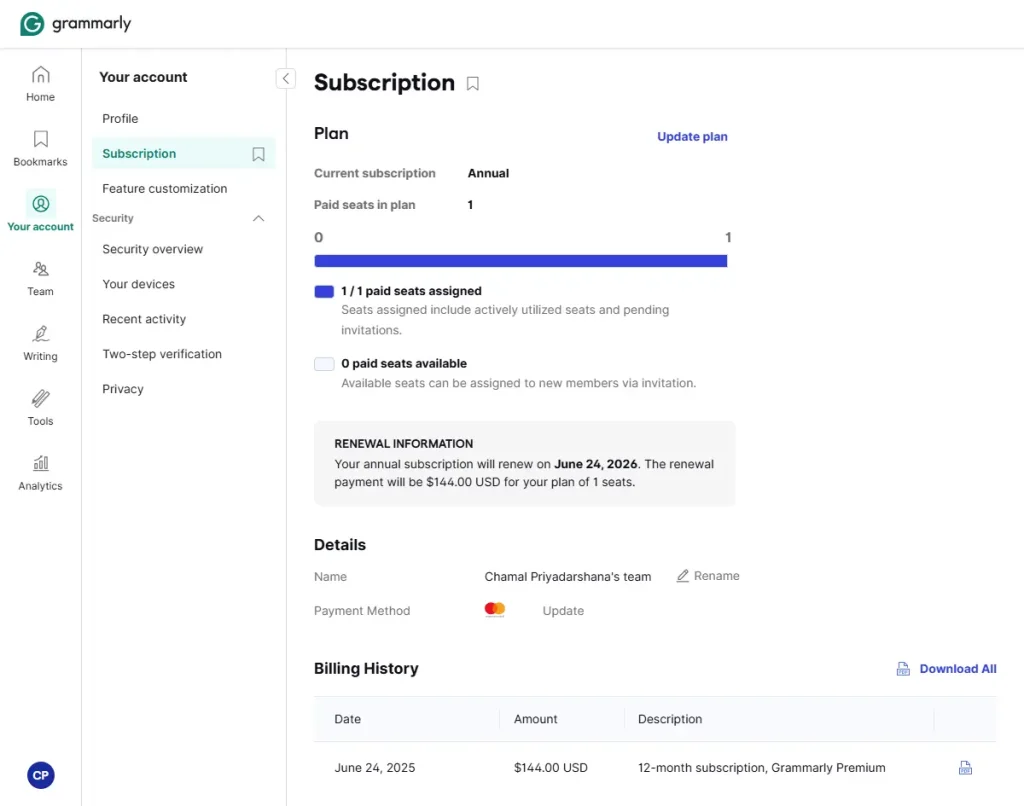Click the light available seats legend swatch
Image resolution: width=1024 pixels, height=806 pixels.
click(324, 364)
